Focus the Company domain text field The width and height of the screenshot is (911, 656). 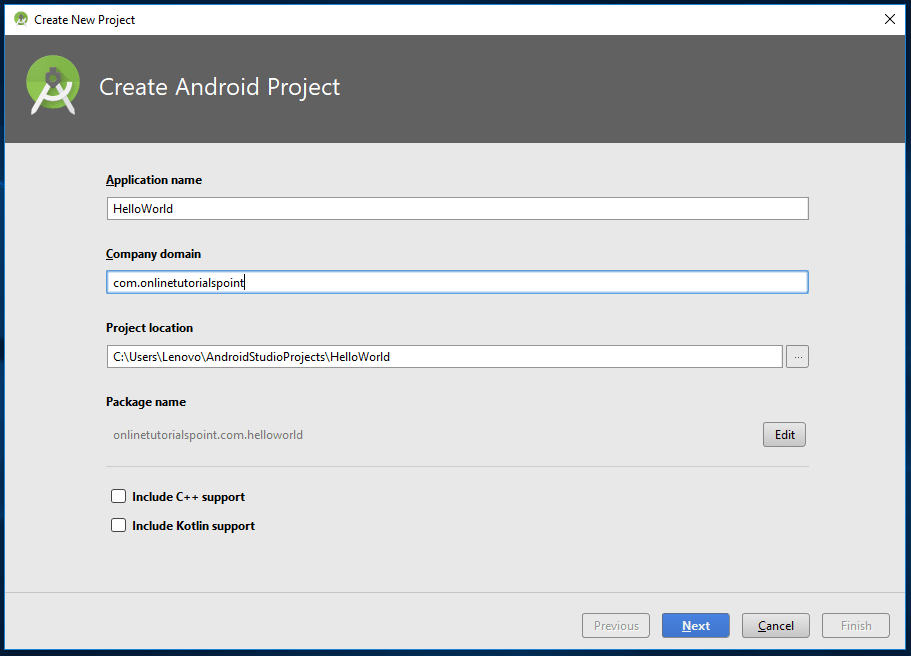[x=456, y=282]
